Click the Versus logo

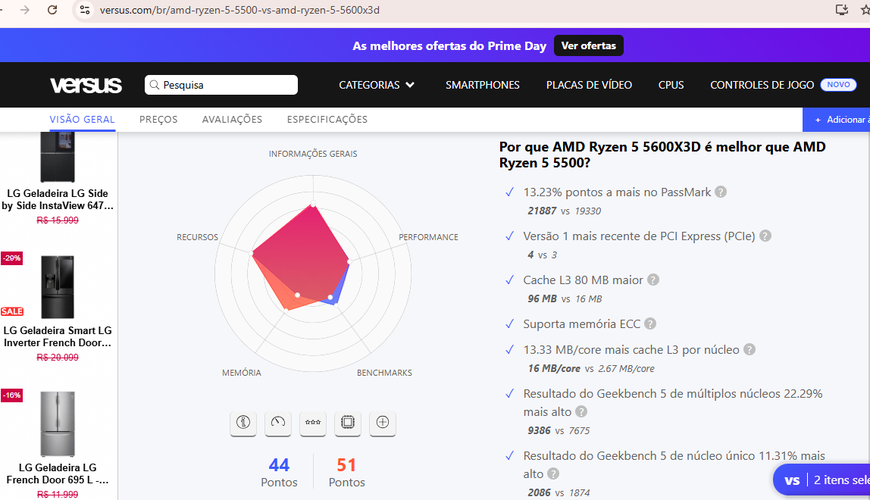[x=86, y=85]
